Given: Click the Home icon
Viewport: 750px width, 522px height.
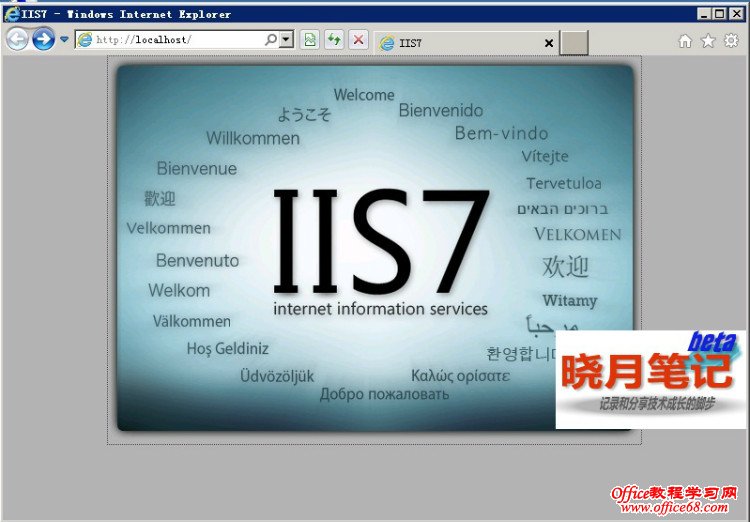Looking at the screenshot, I should (x=685, y=41).
